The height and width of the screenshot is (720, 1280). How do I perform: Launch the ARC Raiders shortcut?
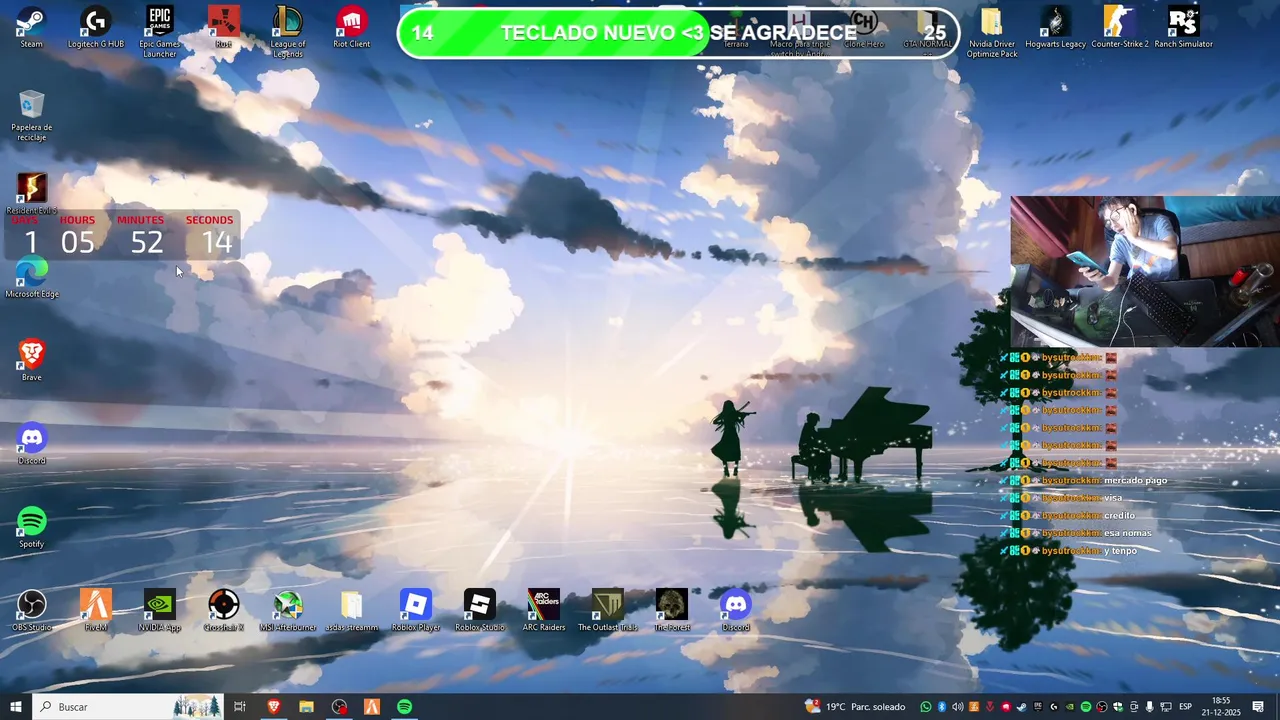543,610
